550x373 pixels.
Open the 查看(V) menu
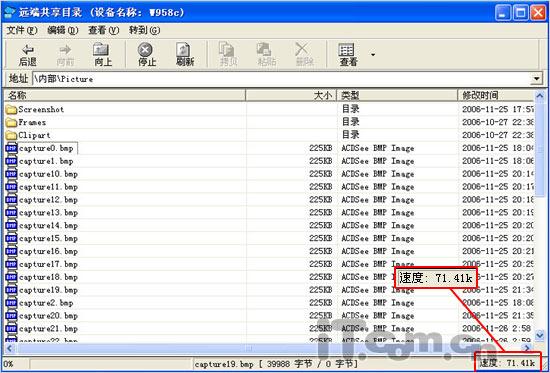coord(103,31)
